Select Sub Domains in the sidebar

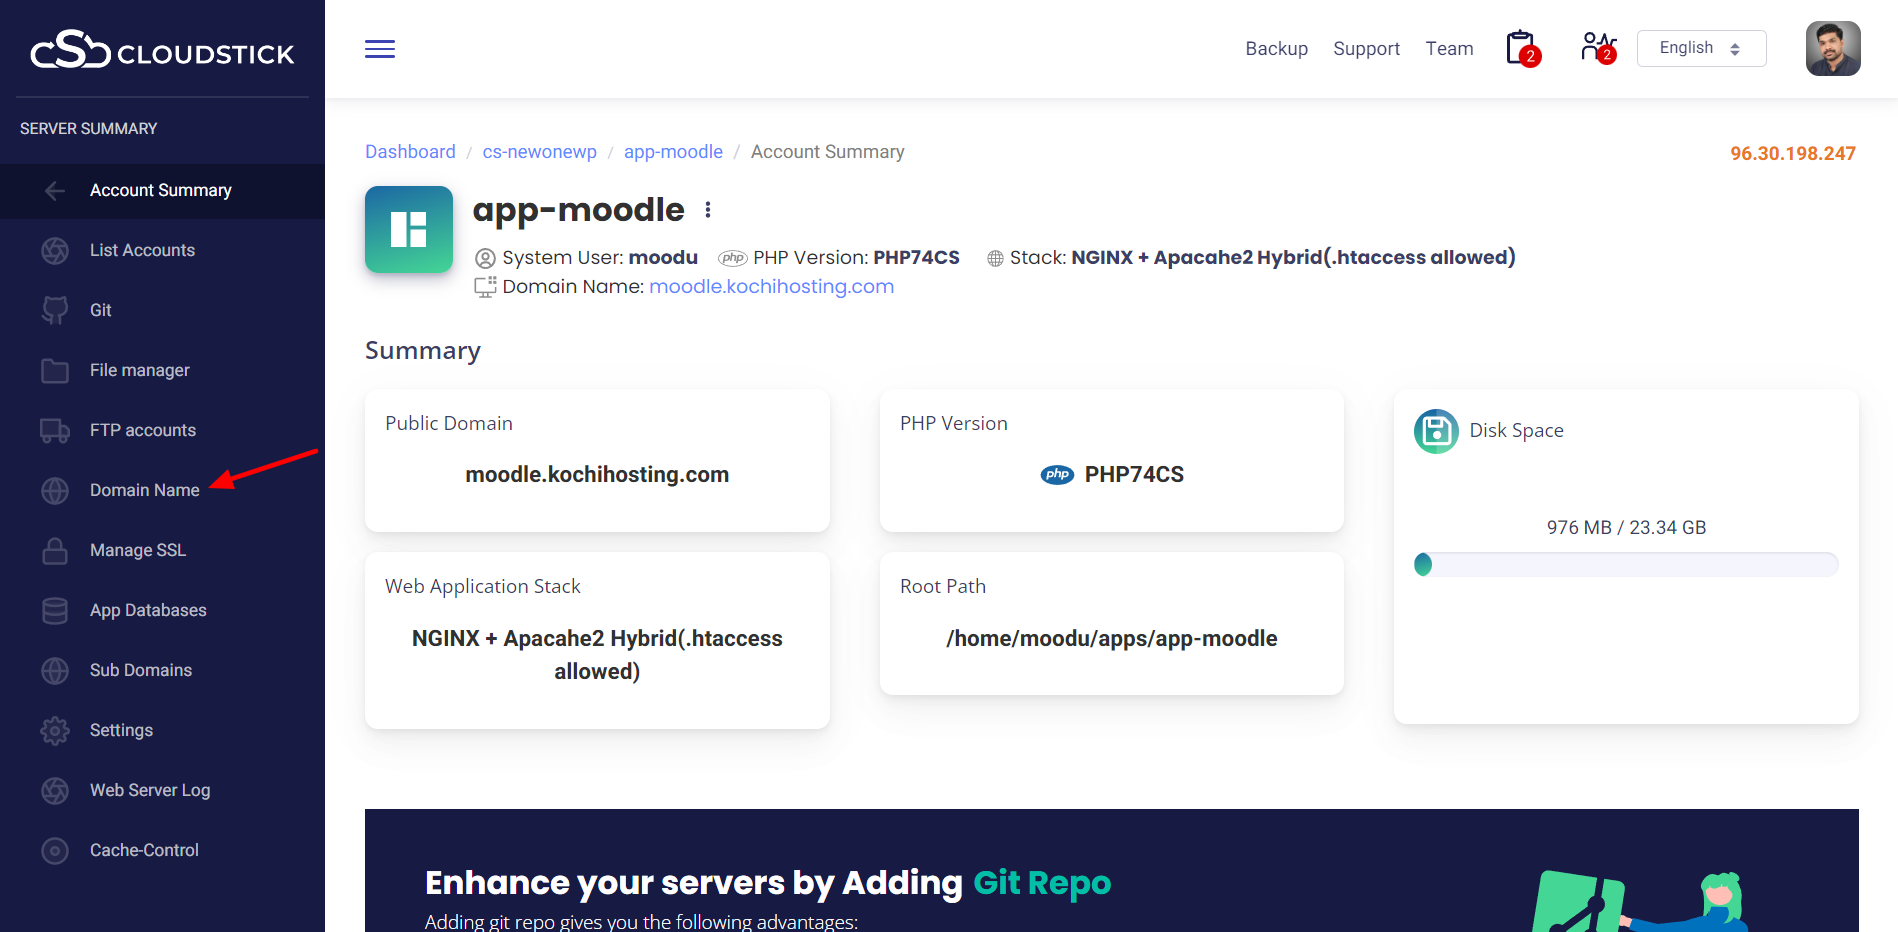[140, 670]
